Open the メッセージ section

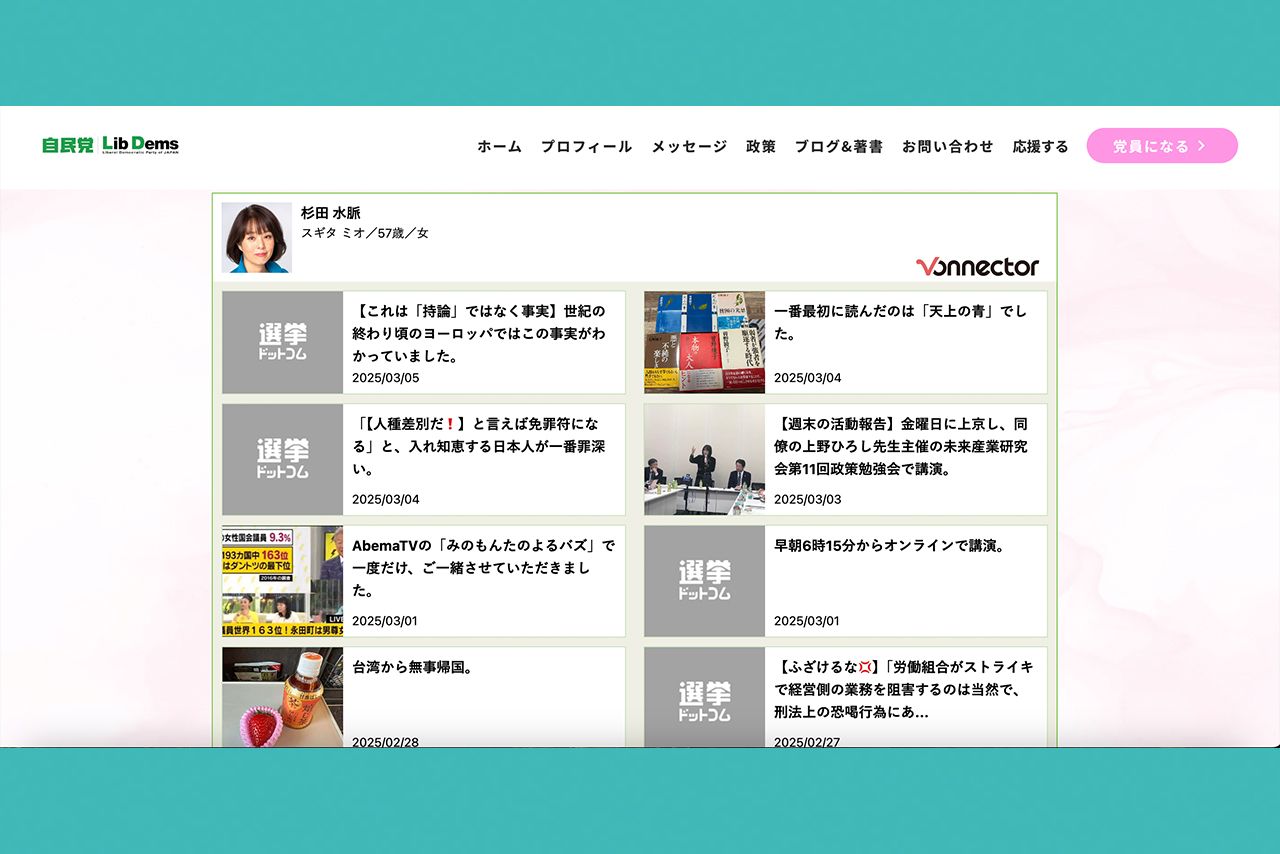(x=688, y=146)
